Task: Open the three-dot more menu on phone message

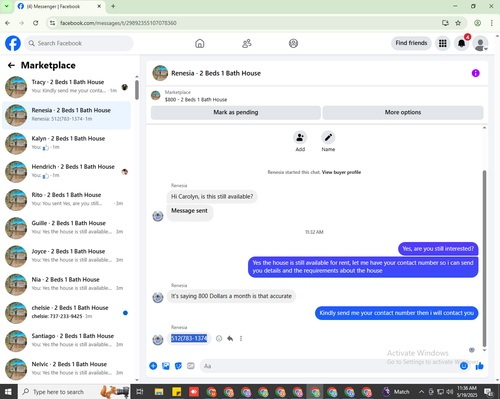Action: pos(241,338)
